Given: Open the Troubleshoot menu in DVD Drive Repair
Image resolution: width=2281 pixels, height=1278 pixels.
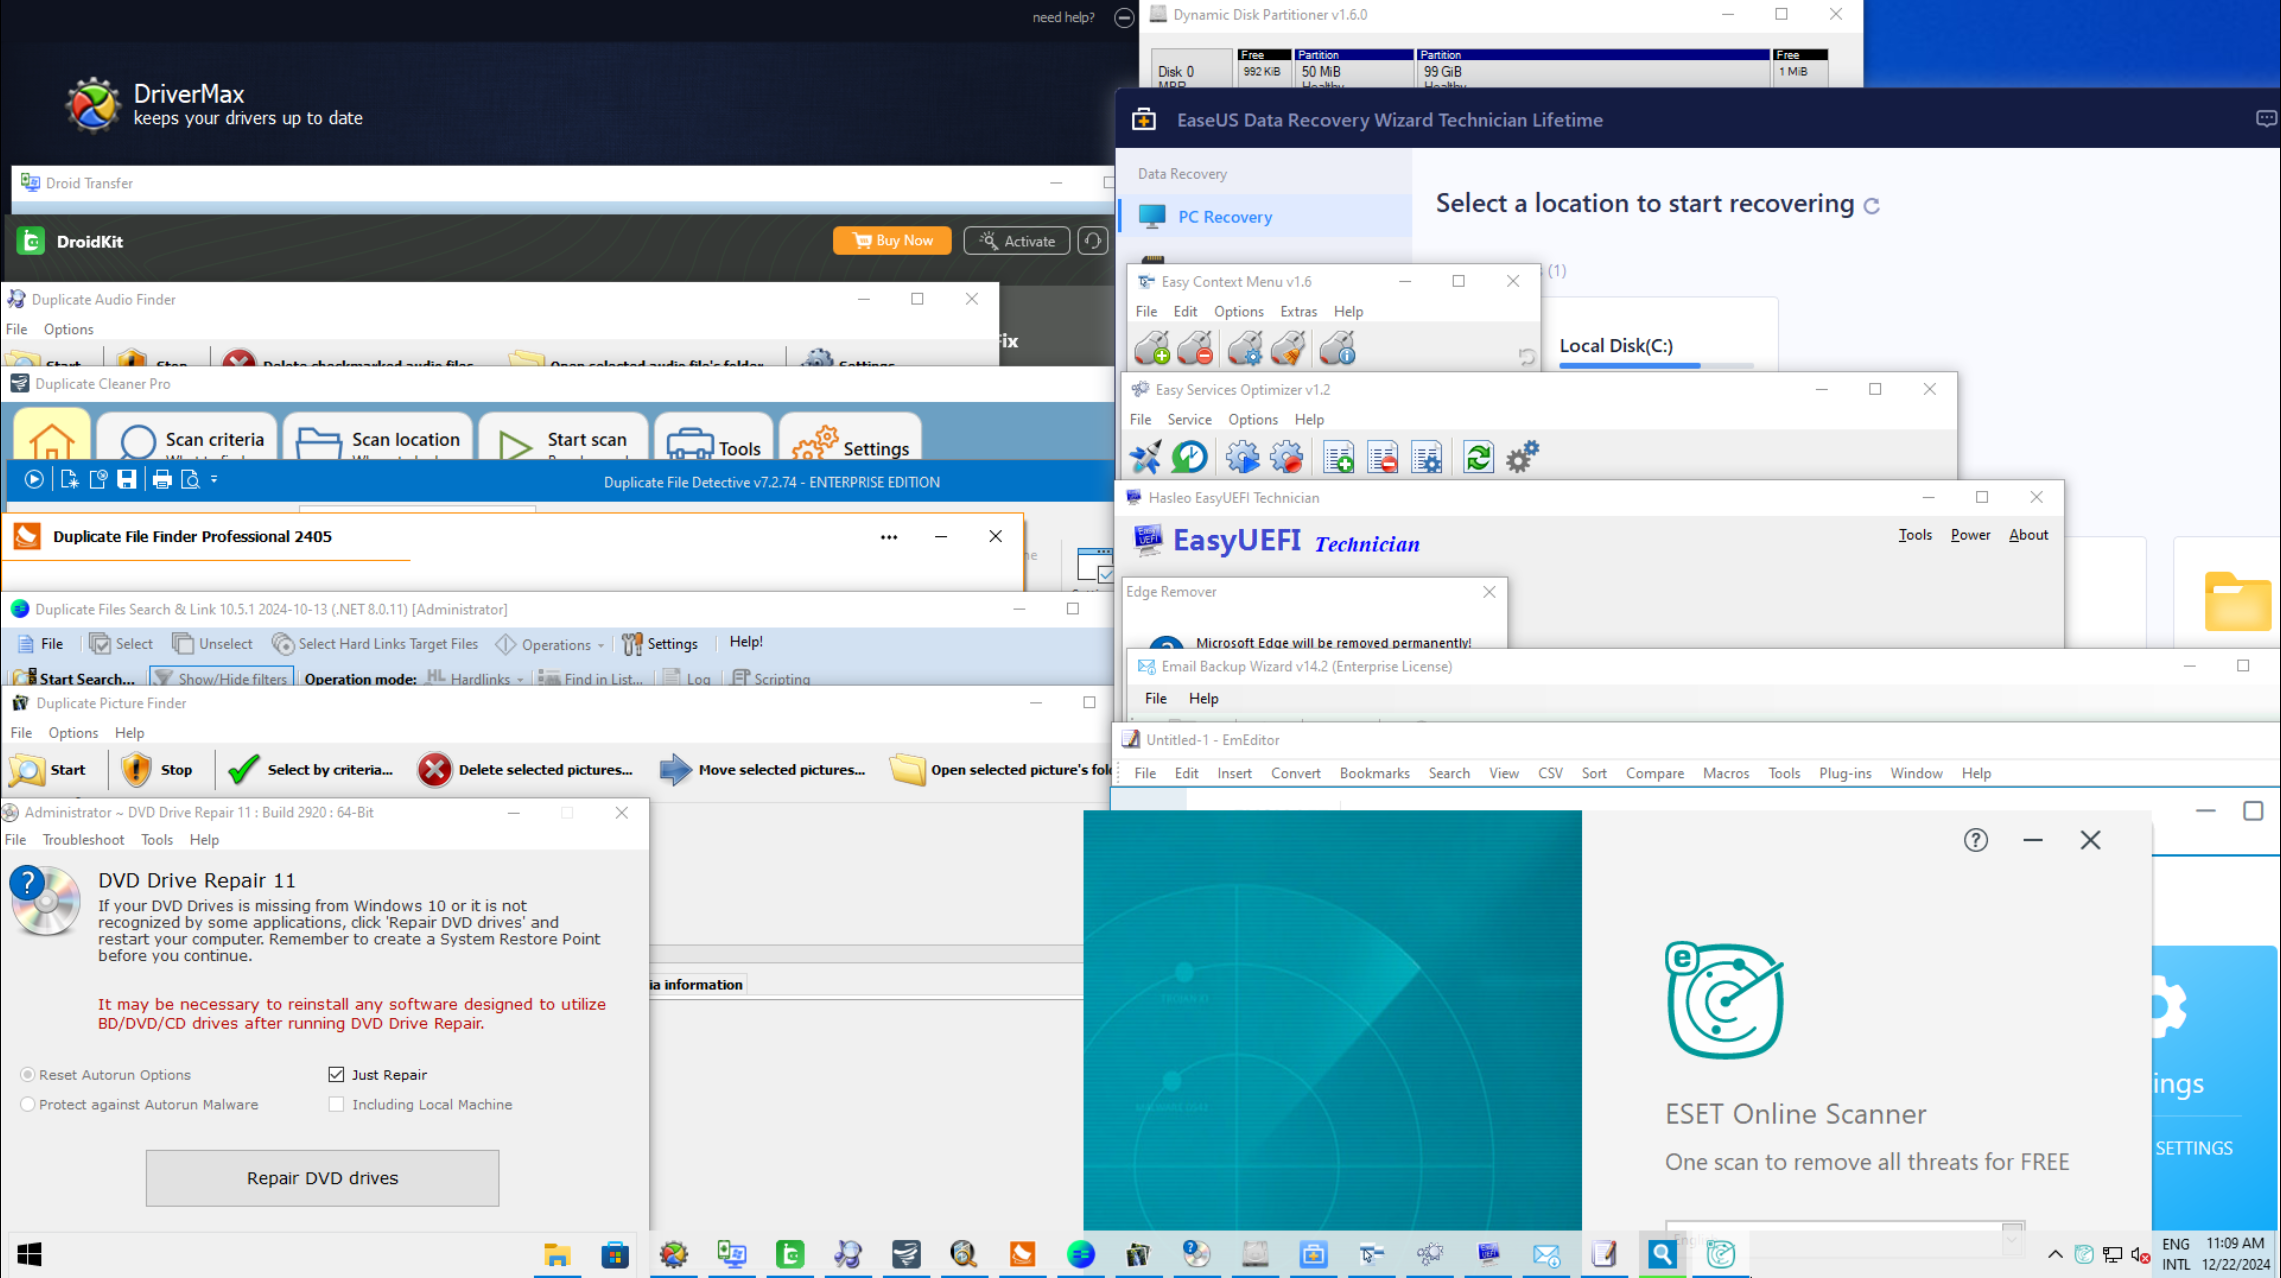Looking at the screenshot, I should pos(83,840).
